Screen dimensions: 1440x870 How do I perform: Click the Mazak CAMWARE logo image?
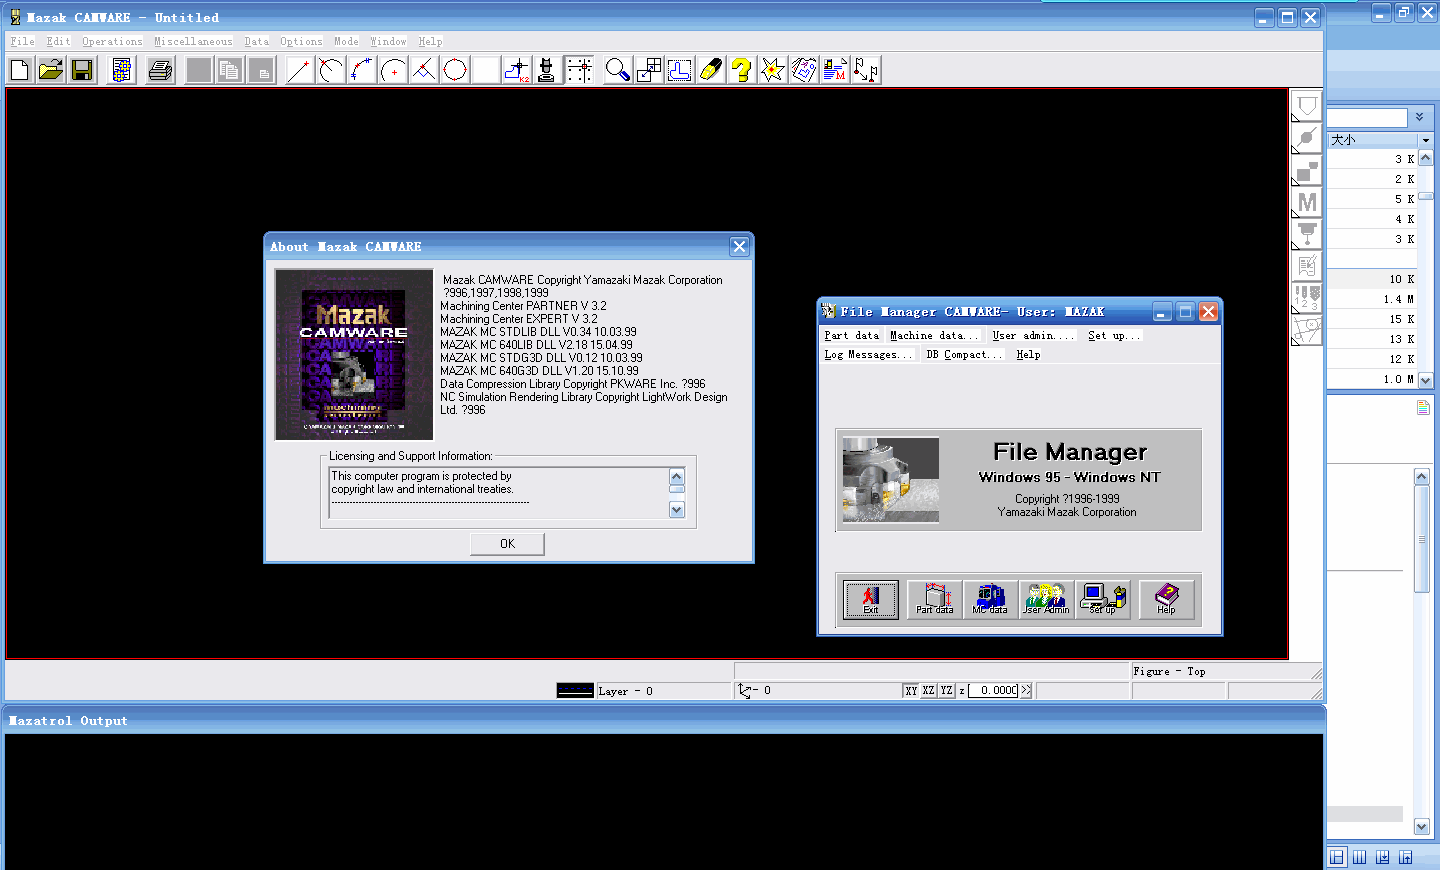pos(354,355)
